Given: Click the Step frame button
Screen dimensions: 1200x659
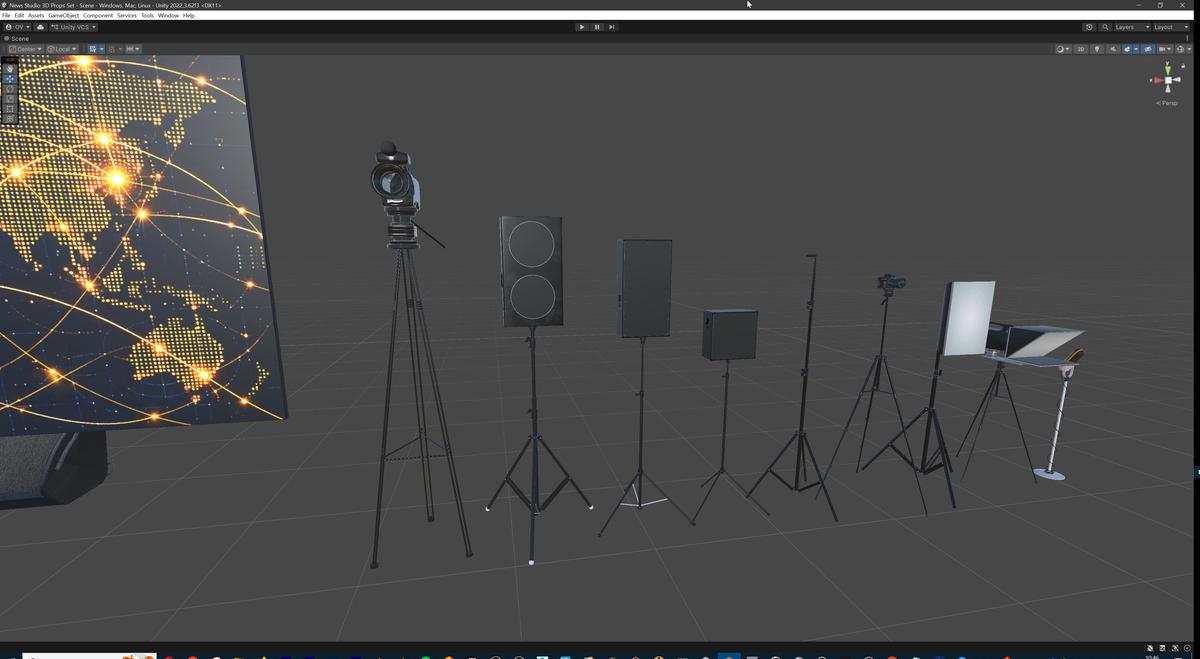Looking at the screenshot, I should [x=612, y=27].
